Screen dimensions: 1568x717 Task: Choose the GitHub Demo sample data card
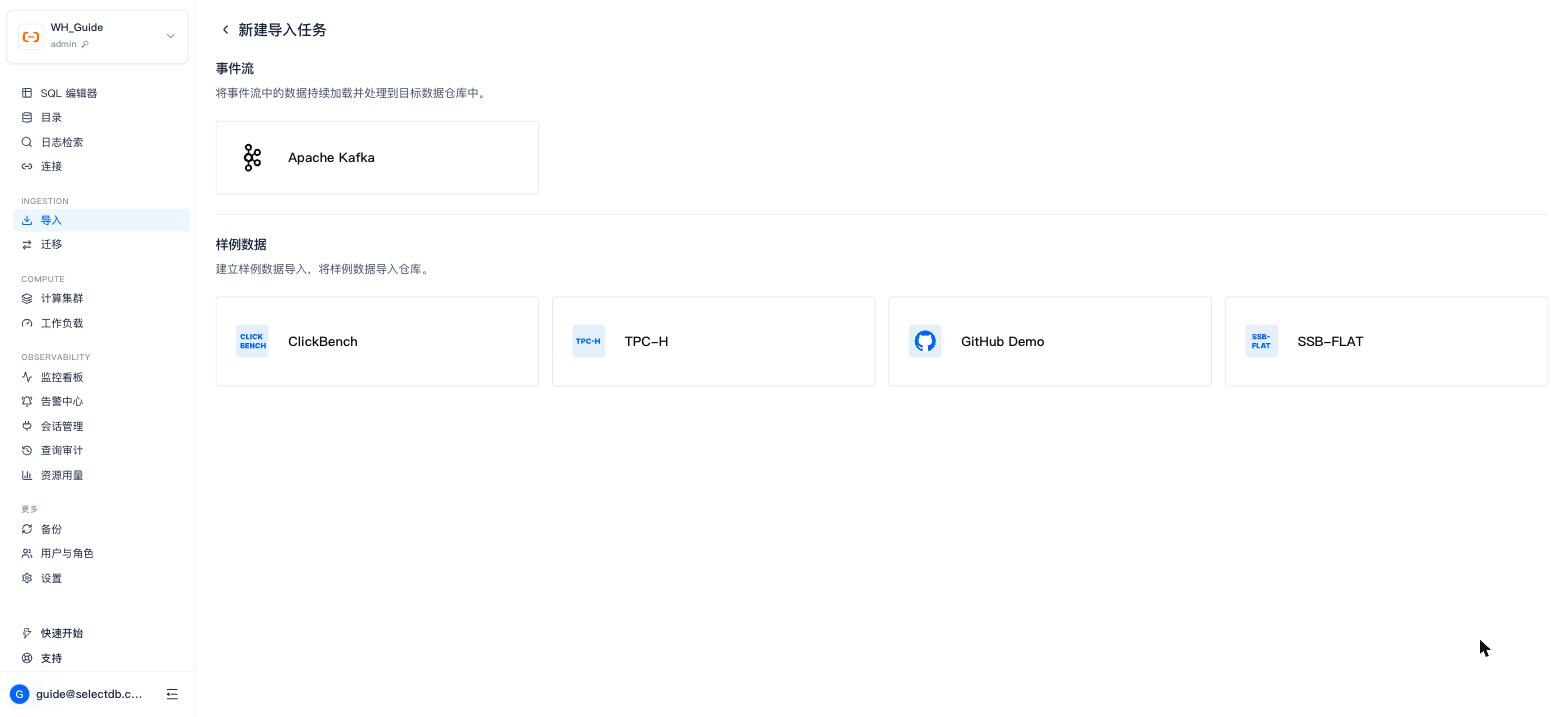click(x=1050, y=341)
